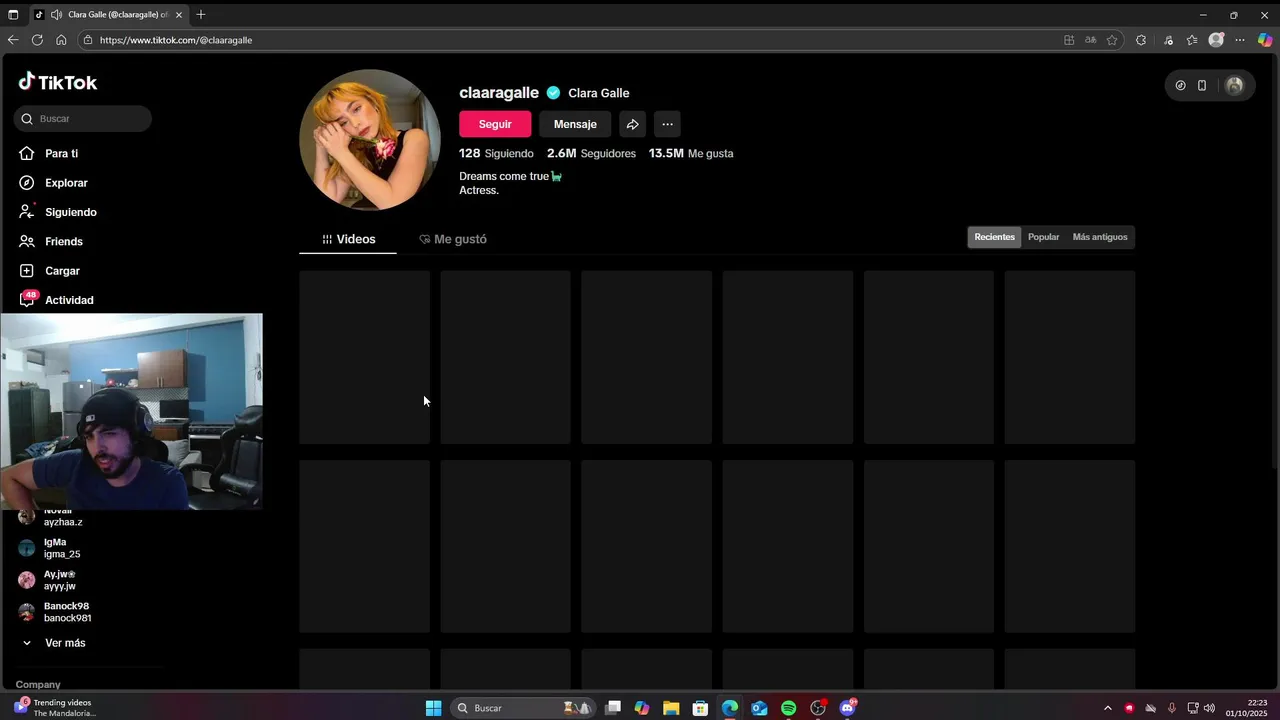The width and height of the screenshot is (1280, 720).
Task: Open Outlook from the taskbar
Action: click(759, 708)
